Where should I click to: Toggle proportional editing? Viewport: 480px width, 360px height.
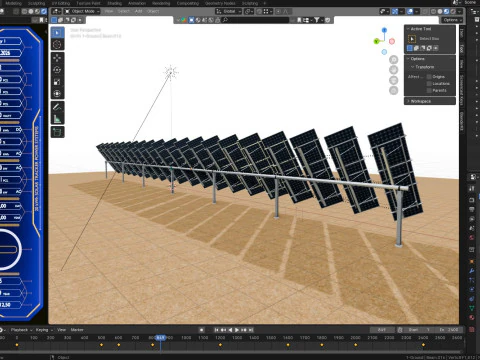point(278,11)
